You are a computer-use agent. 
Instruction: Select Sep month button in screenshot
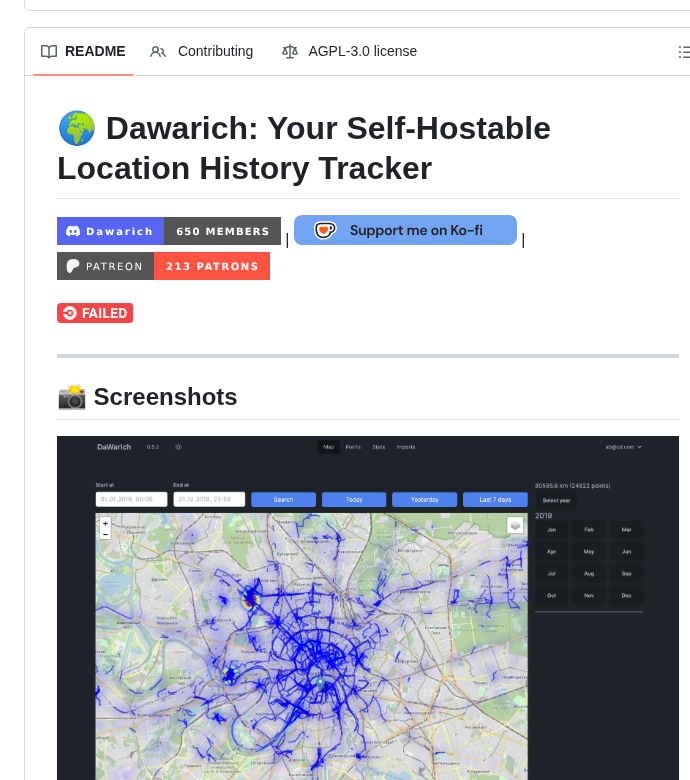[626, 574]
